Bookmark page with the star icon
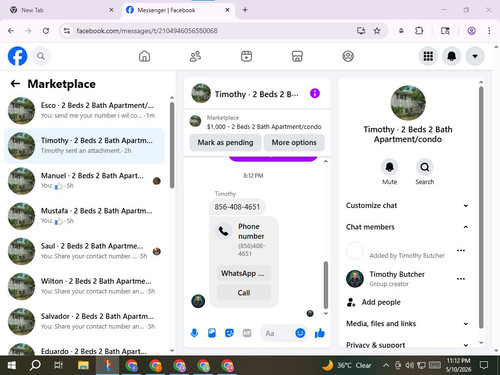The height and width of the screenshot is (375, 500). 377,31
